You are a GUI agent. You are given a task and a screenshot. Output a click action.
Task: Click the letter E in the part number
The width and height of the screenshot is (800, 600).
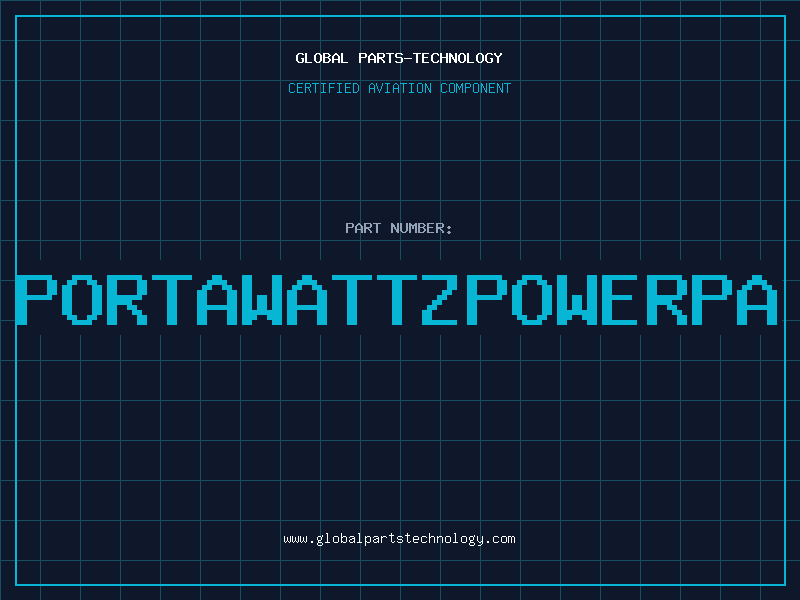point(623,300)
